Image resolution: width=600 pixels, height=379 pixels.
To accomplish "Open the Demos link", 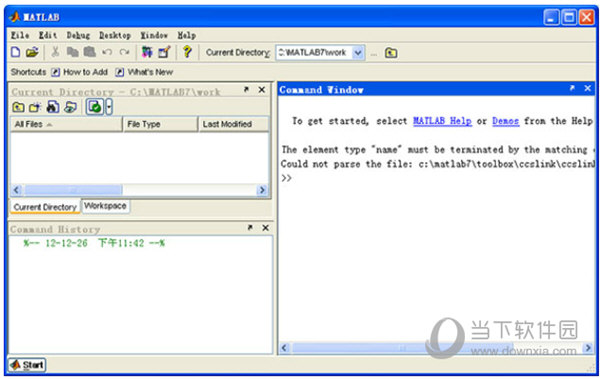I will pyautogui.click(x=505, y=121).
